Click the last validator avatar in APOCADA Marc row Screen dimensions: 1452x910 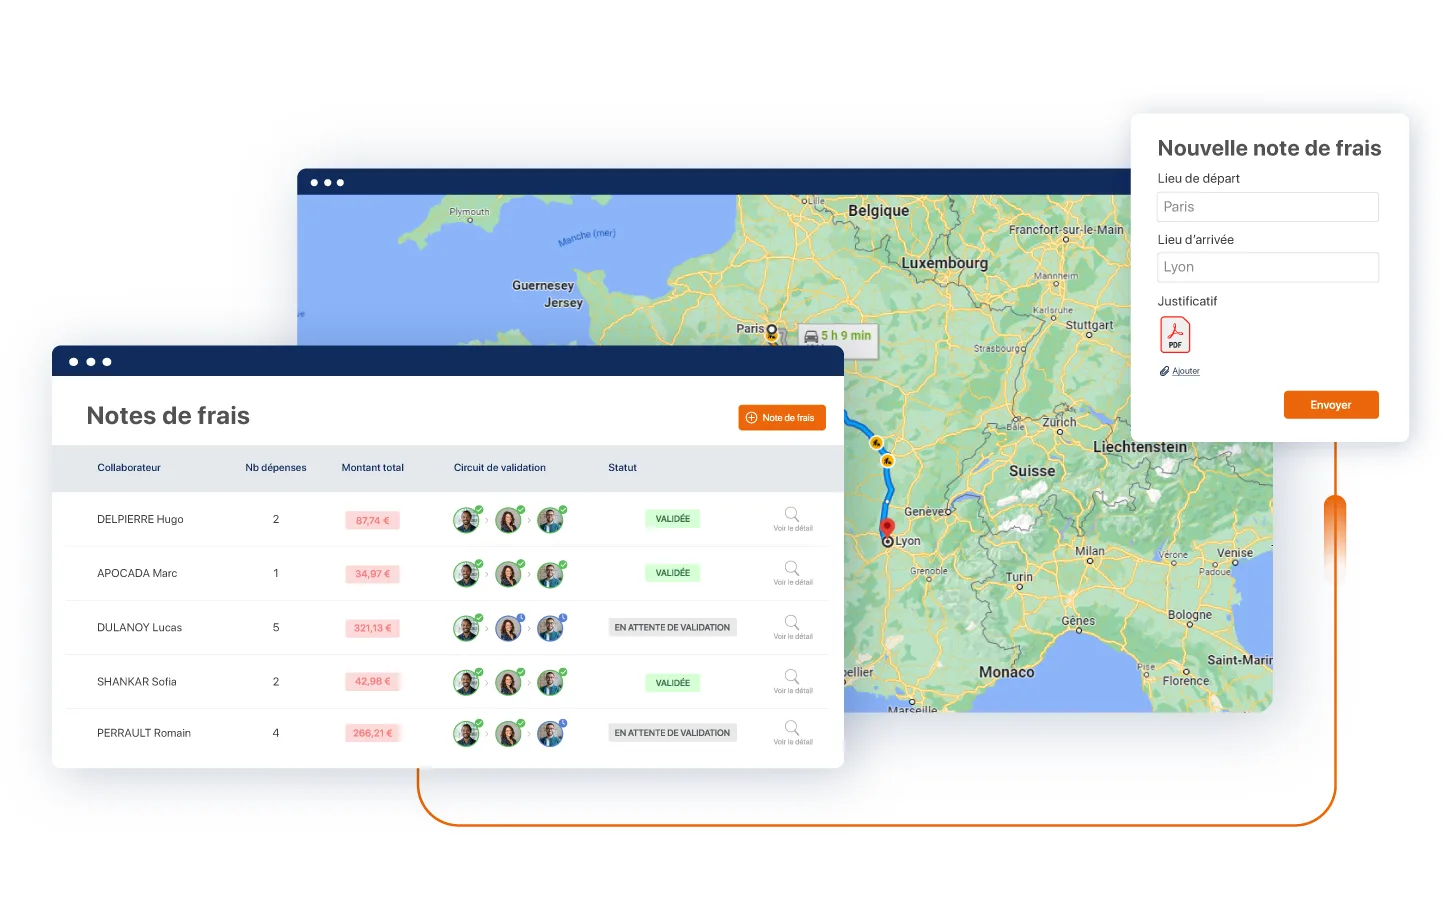pos(550,574)
